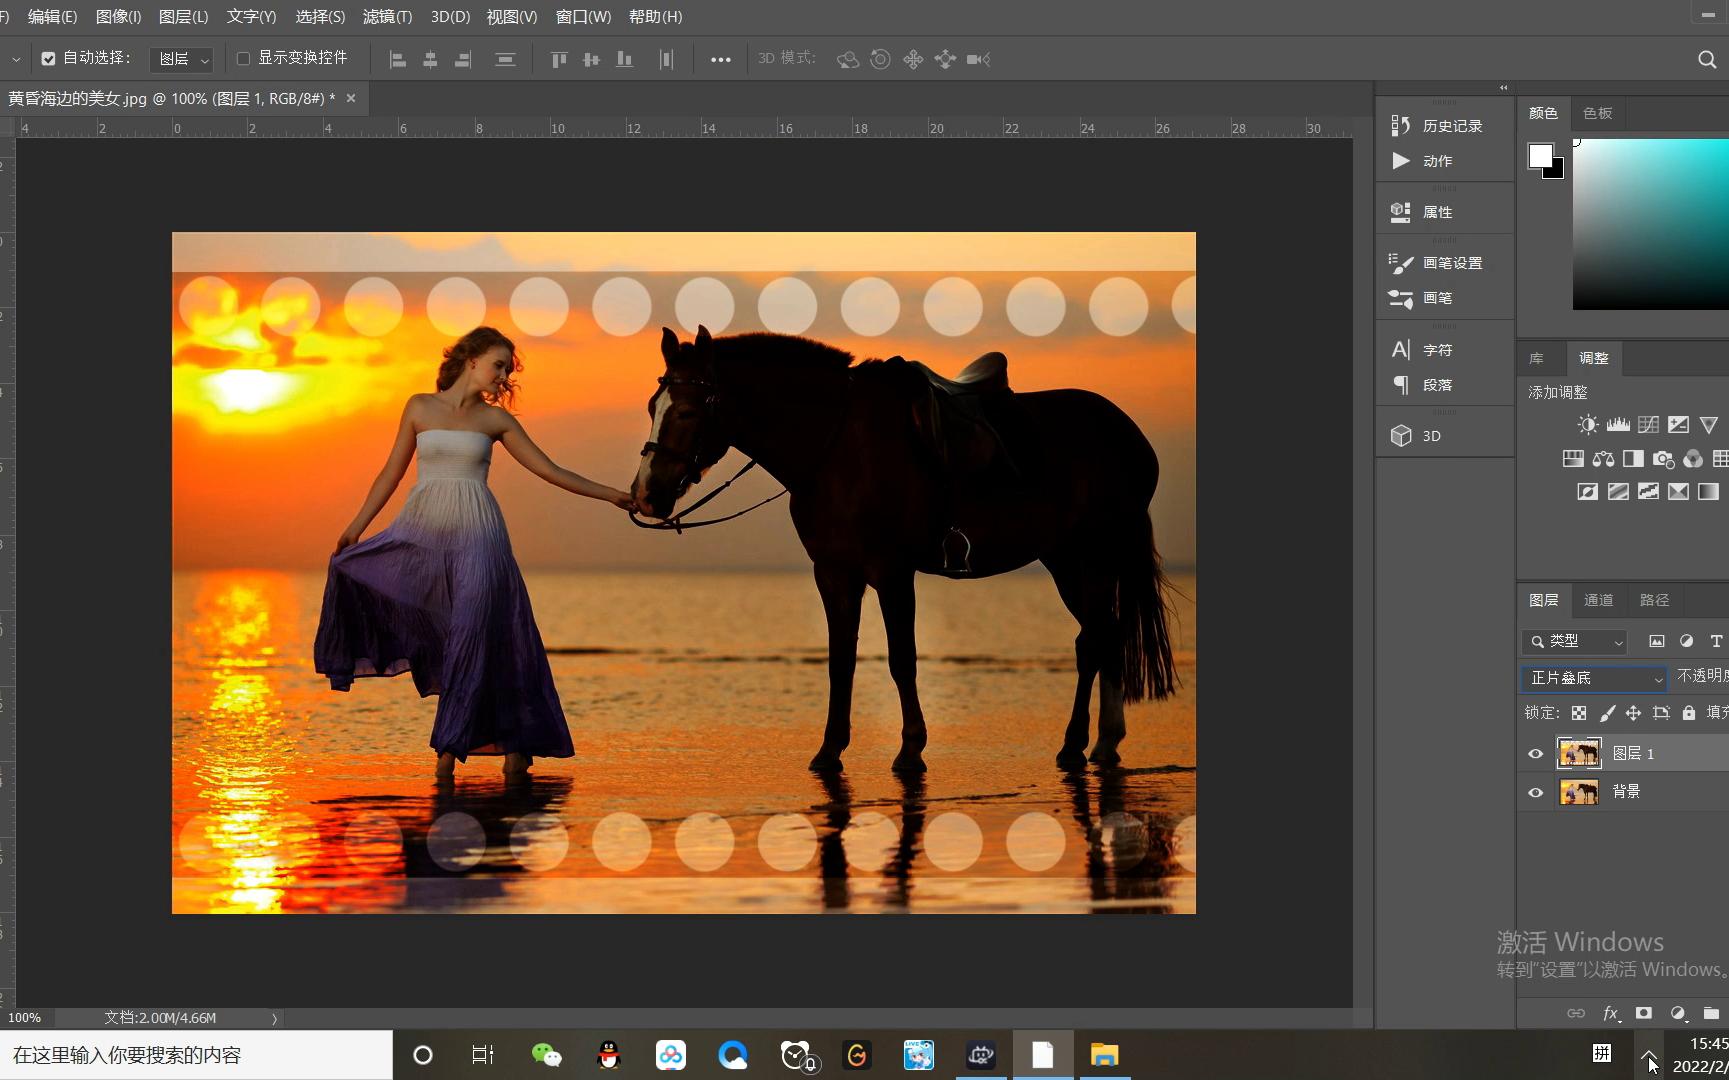The image size is (1729, 1080).
Task: Open the 编辑(E) menu
Action: pos(52,17)
